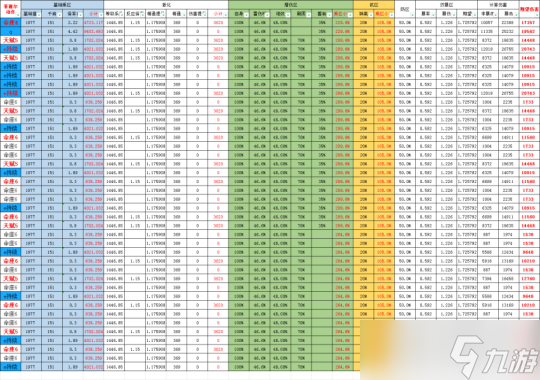
Task: Open filter arrow on top-left red action header
Action: point(18,15)
